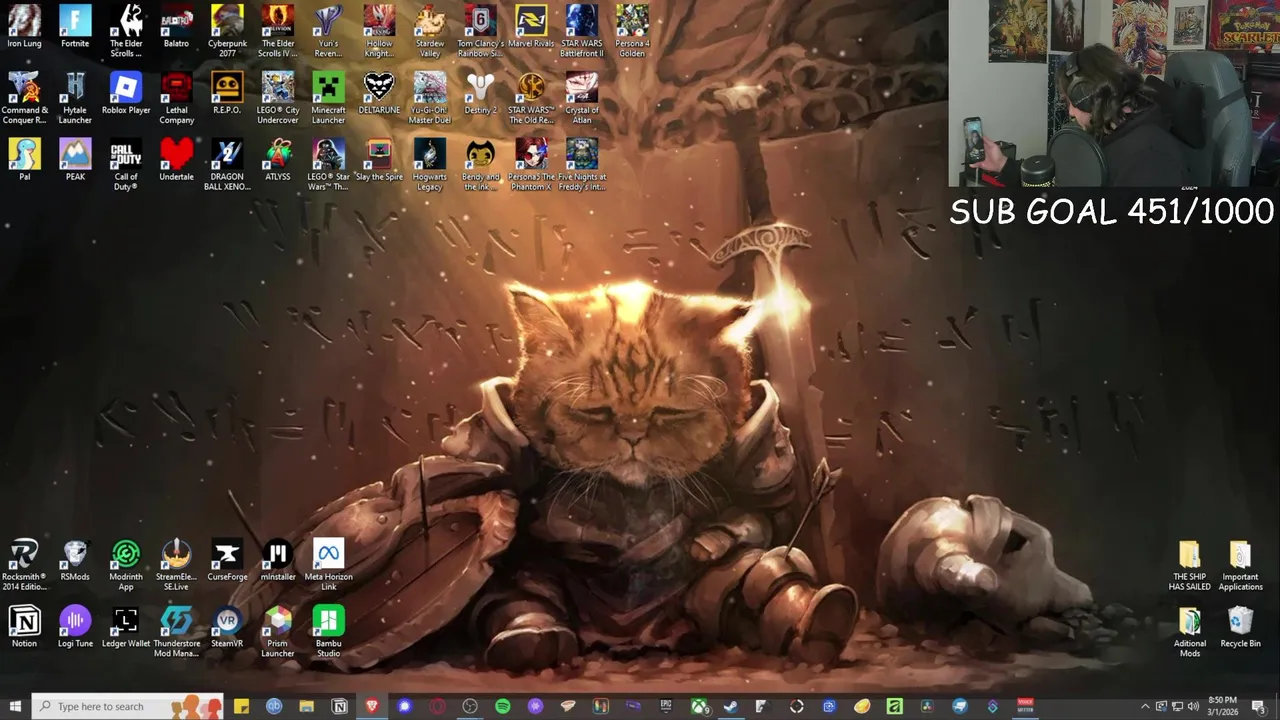The image size is (1280, 720).
Task: Select the PEAK game icon
Action: (x=75, y=160)
